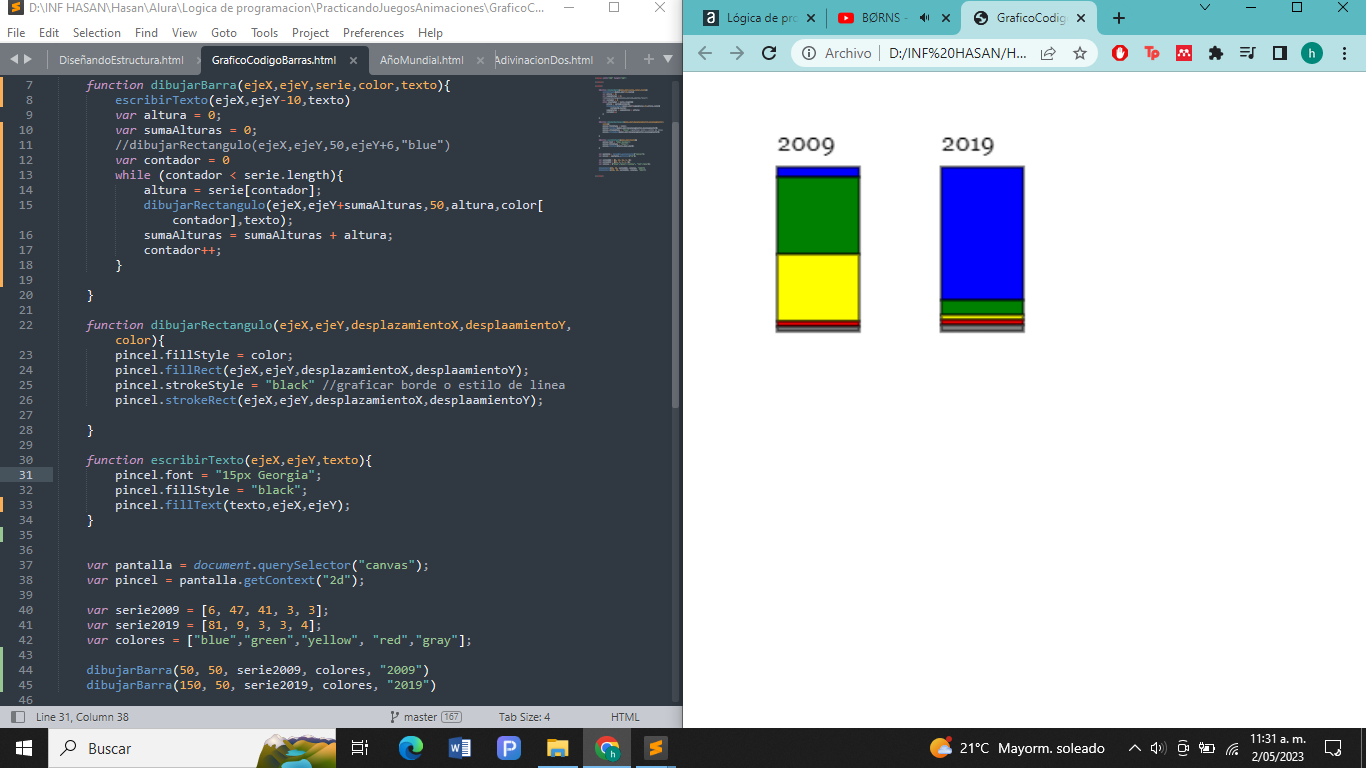Bookmark this page with the star icon
The image size is (1366, 768).
coord(1080,53)
